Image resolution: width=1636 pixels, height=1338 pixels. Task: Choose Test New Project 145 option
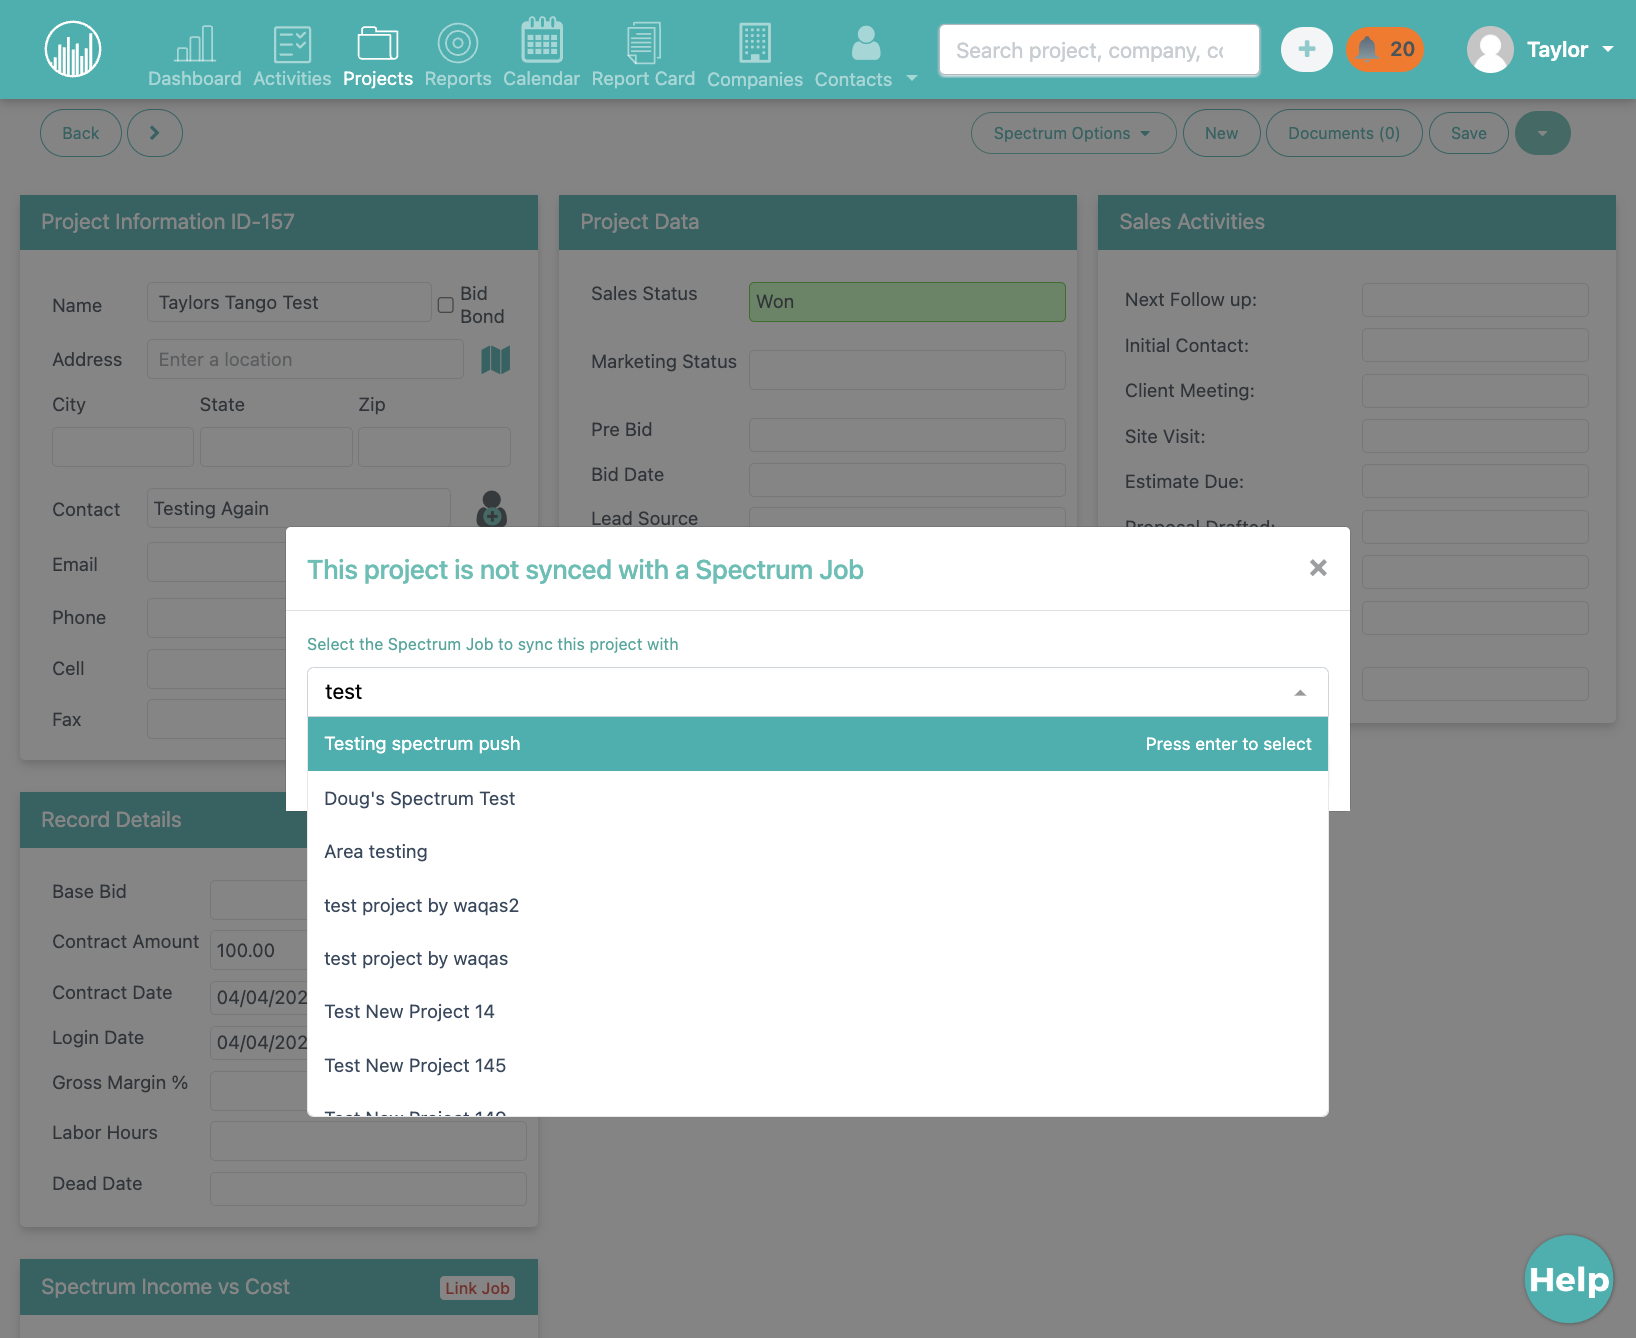point(818,1065)
